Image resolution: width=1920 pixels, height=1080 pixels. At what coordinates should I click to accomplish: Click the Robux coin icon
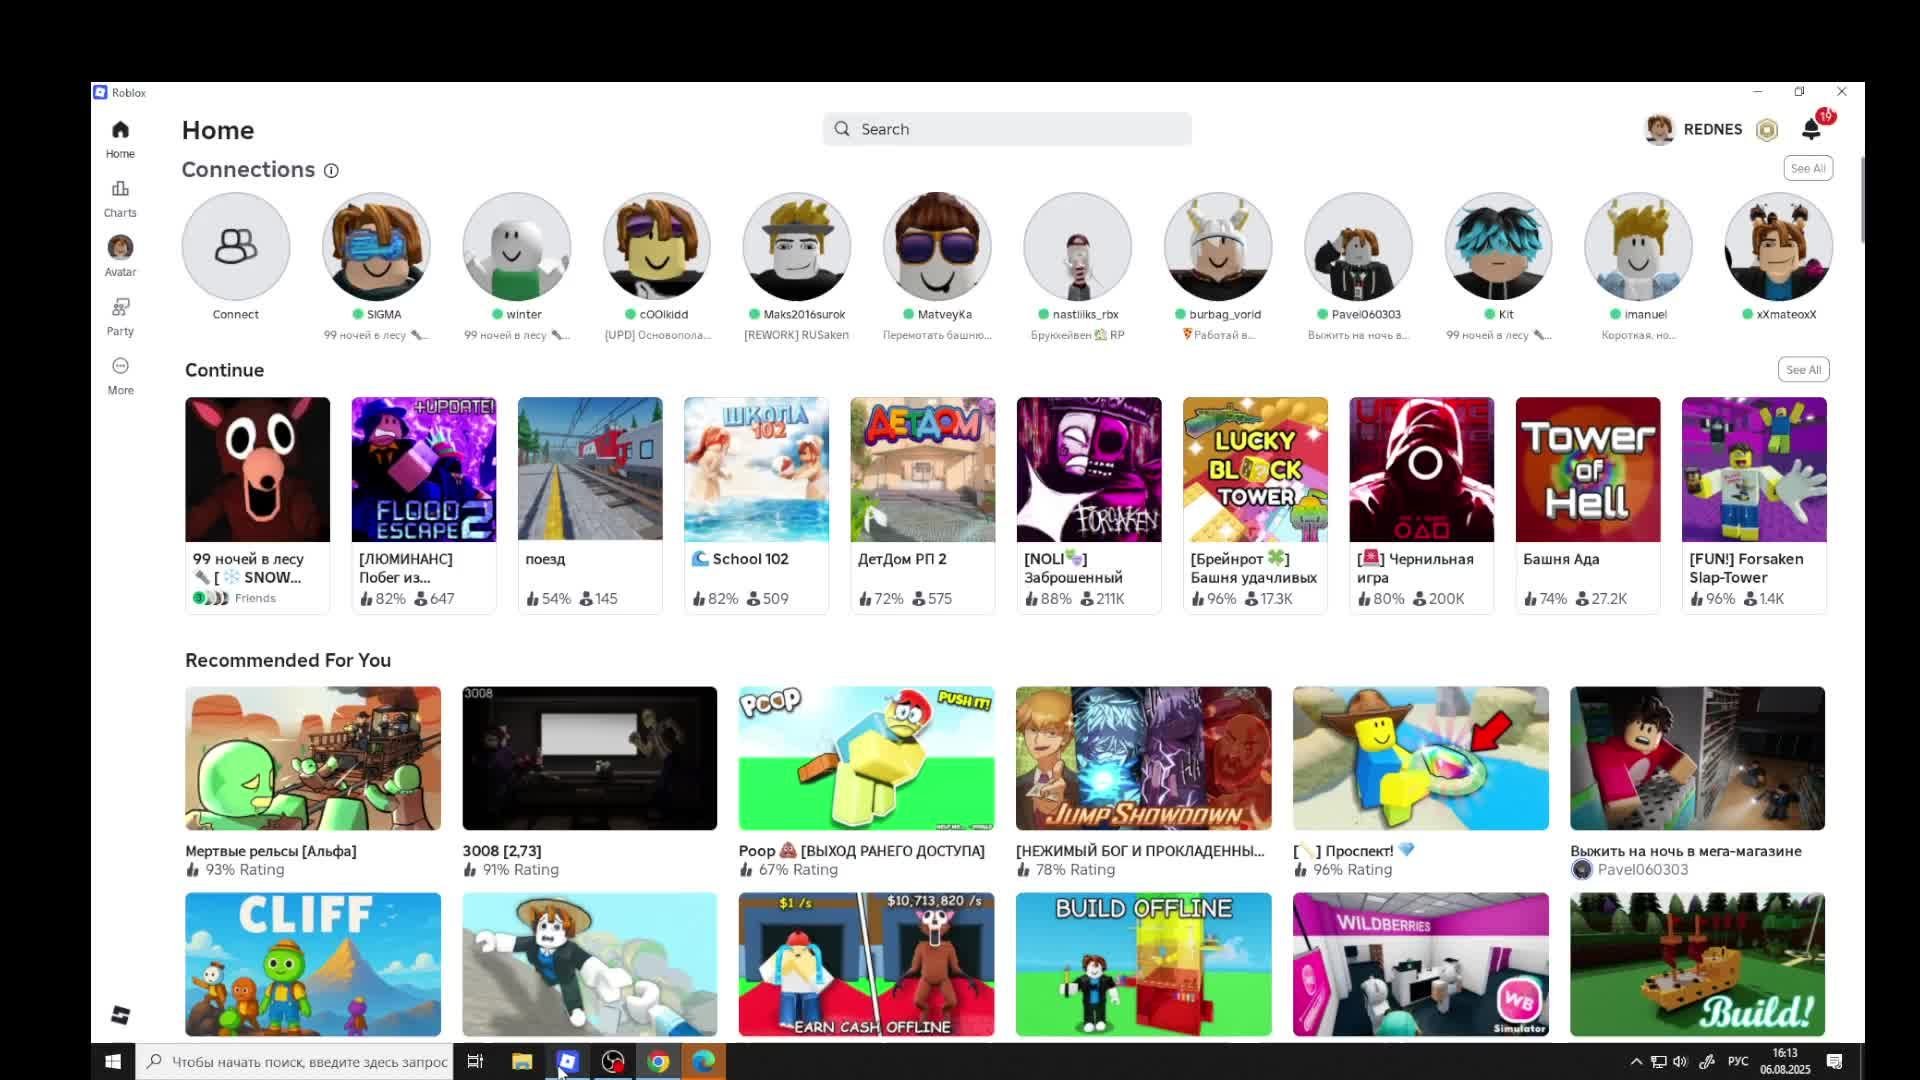point(1767,130)
